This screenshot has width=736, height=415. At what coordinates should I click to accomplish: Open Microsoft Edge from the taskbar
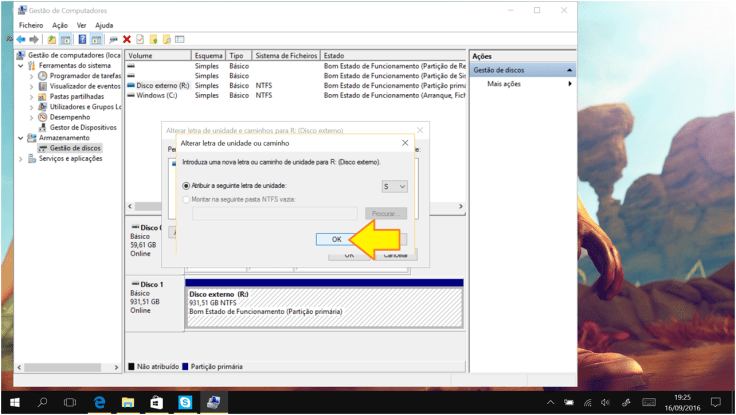[100, 402]
